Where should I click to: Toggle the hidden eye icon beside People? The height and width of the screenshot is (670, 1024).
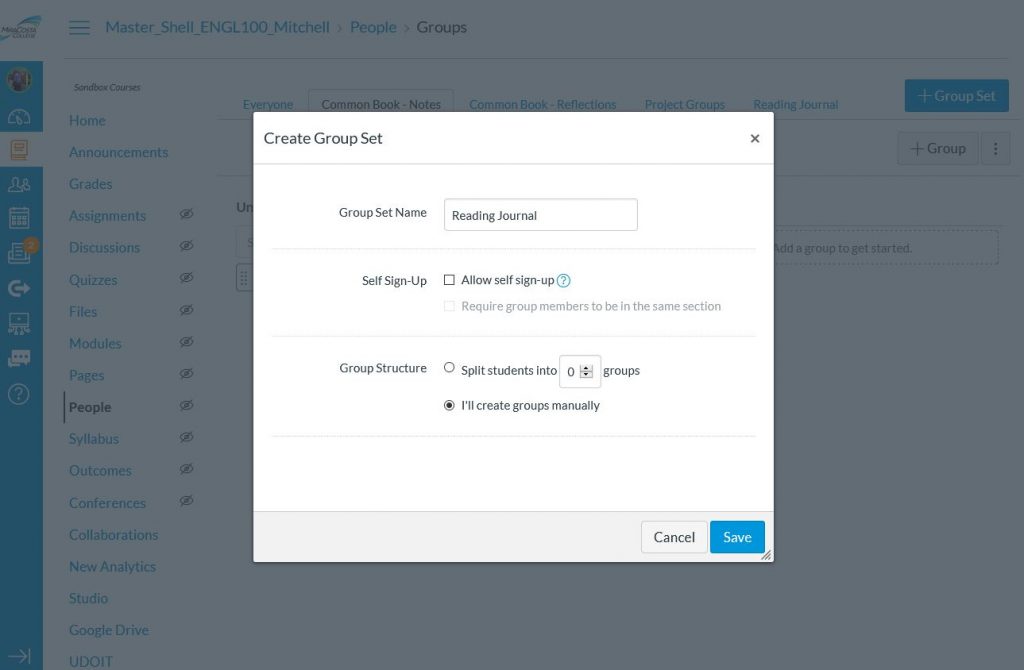click(187, 406)
